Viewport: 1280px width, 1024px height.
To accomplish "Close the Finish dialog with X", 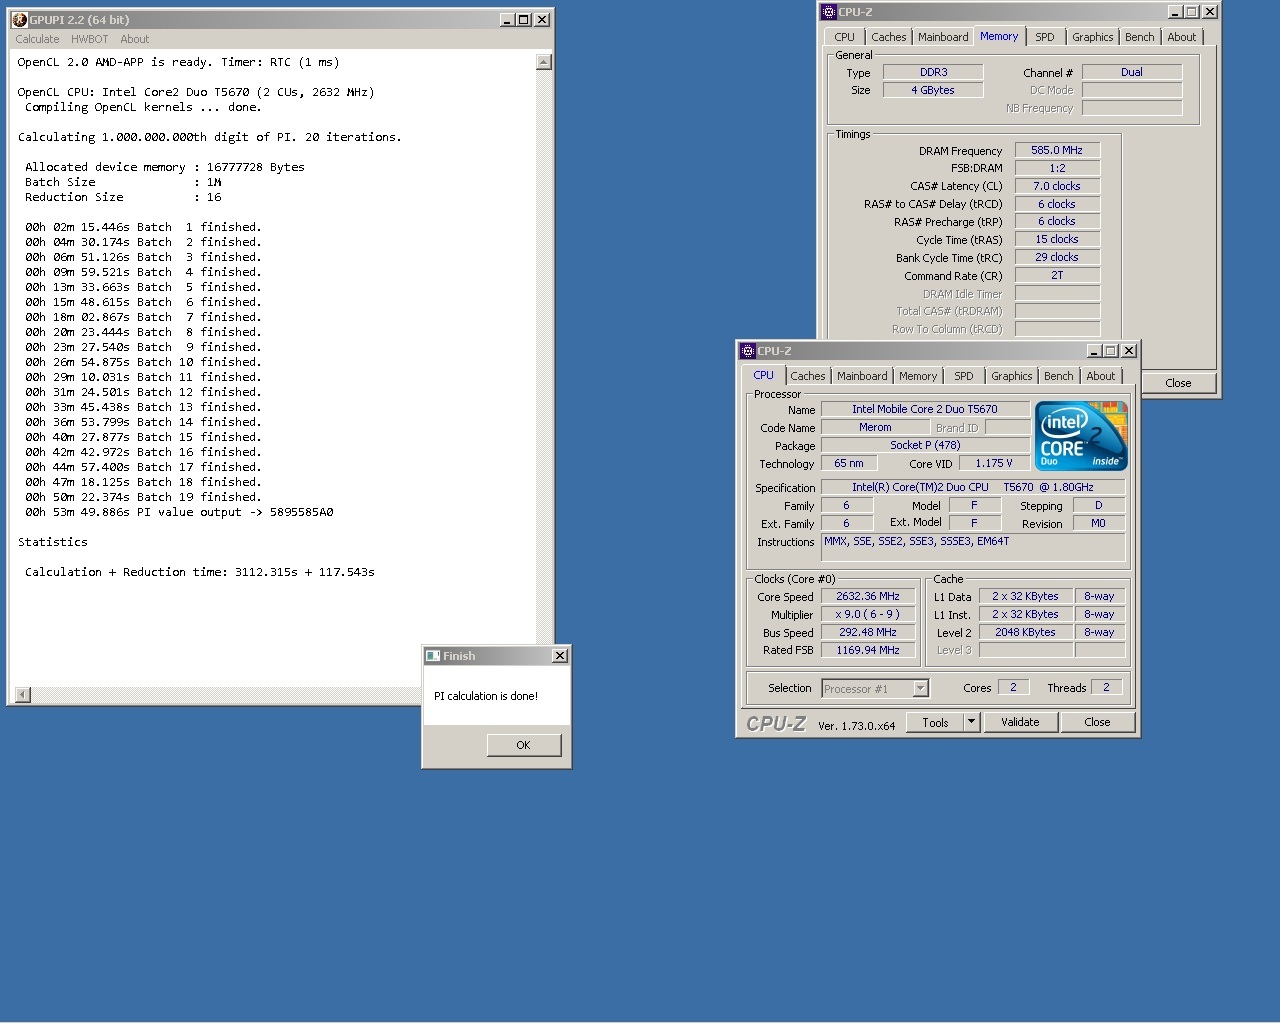I will pos(560,656).
